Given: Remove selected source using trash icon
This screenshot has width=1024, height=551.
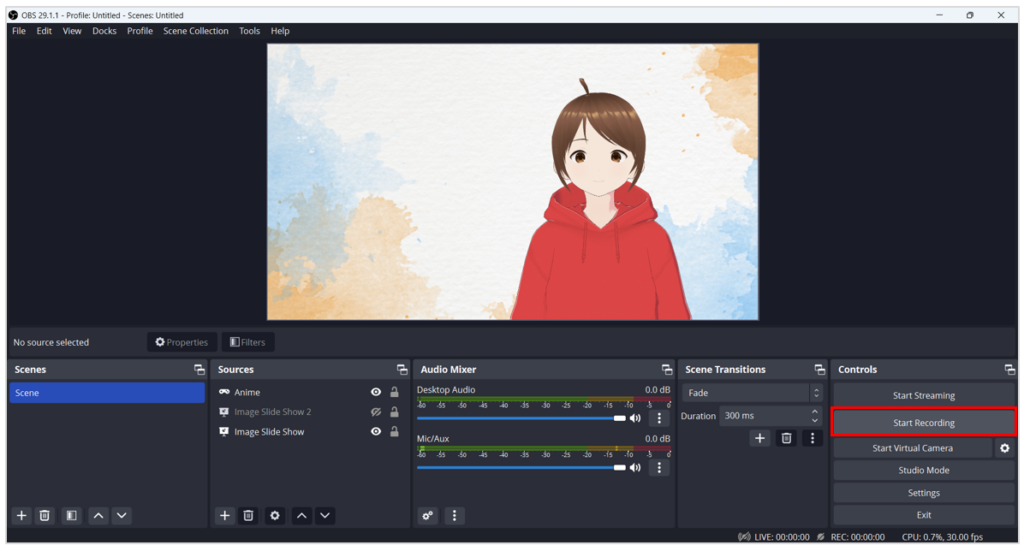Looking at the screenshot, I should pos(248,515).
